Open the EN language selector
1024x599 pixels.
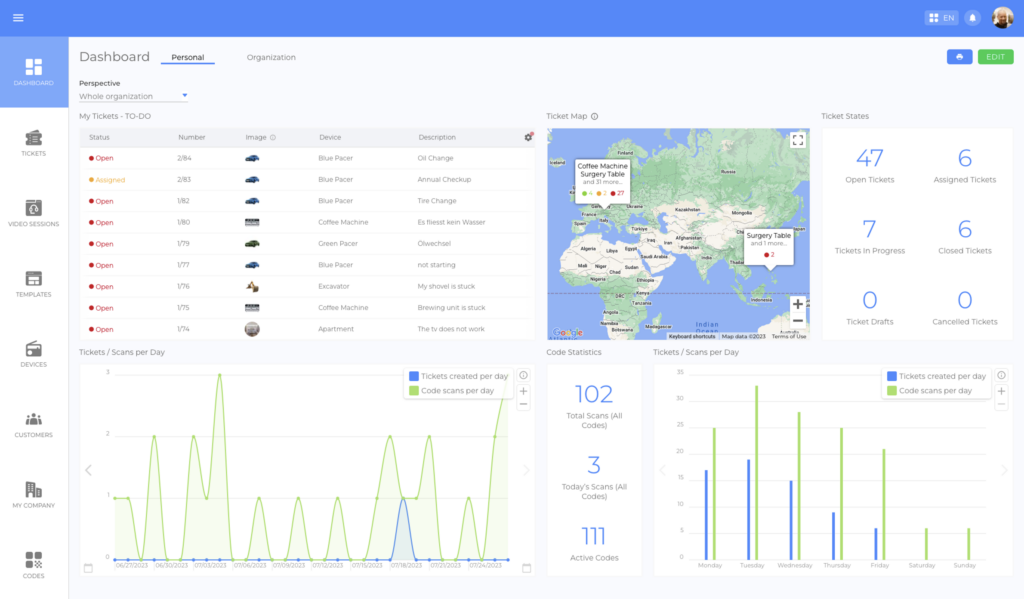point(941,18)
